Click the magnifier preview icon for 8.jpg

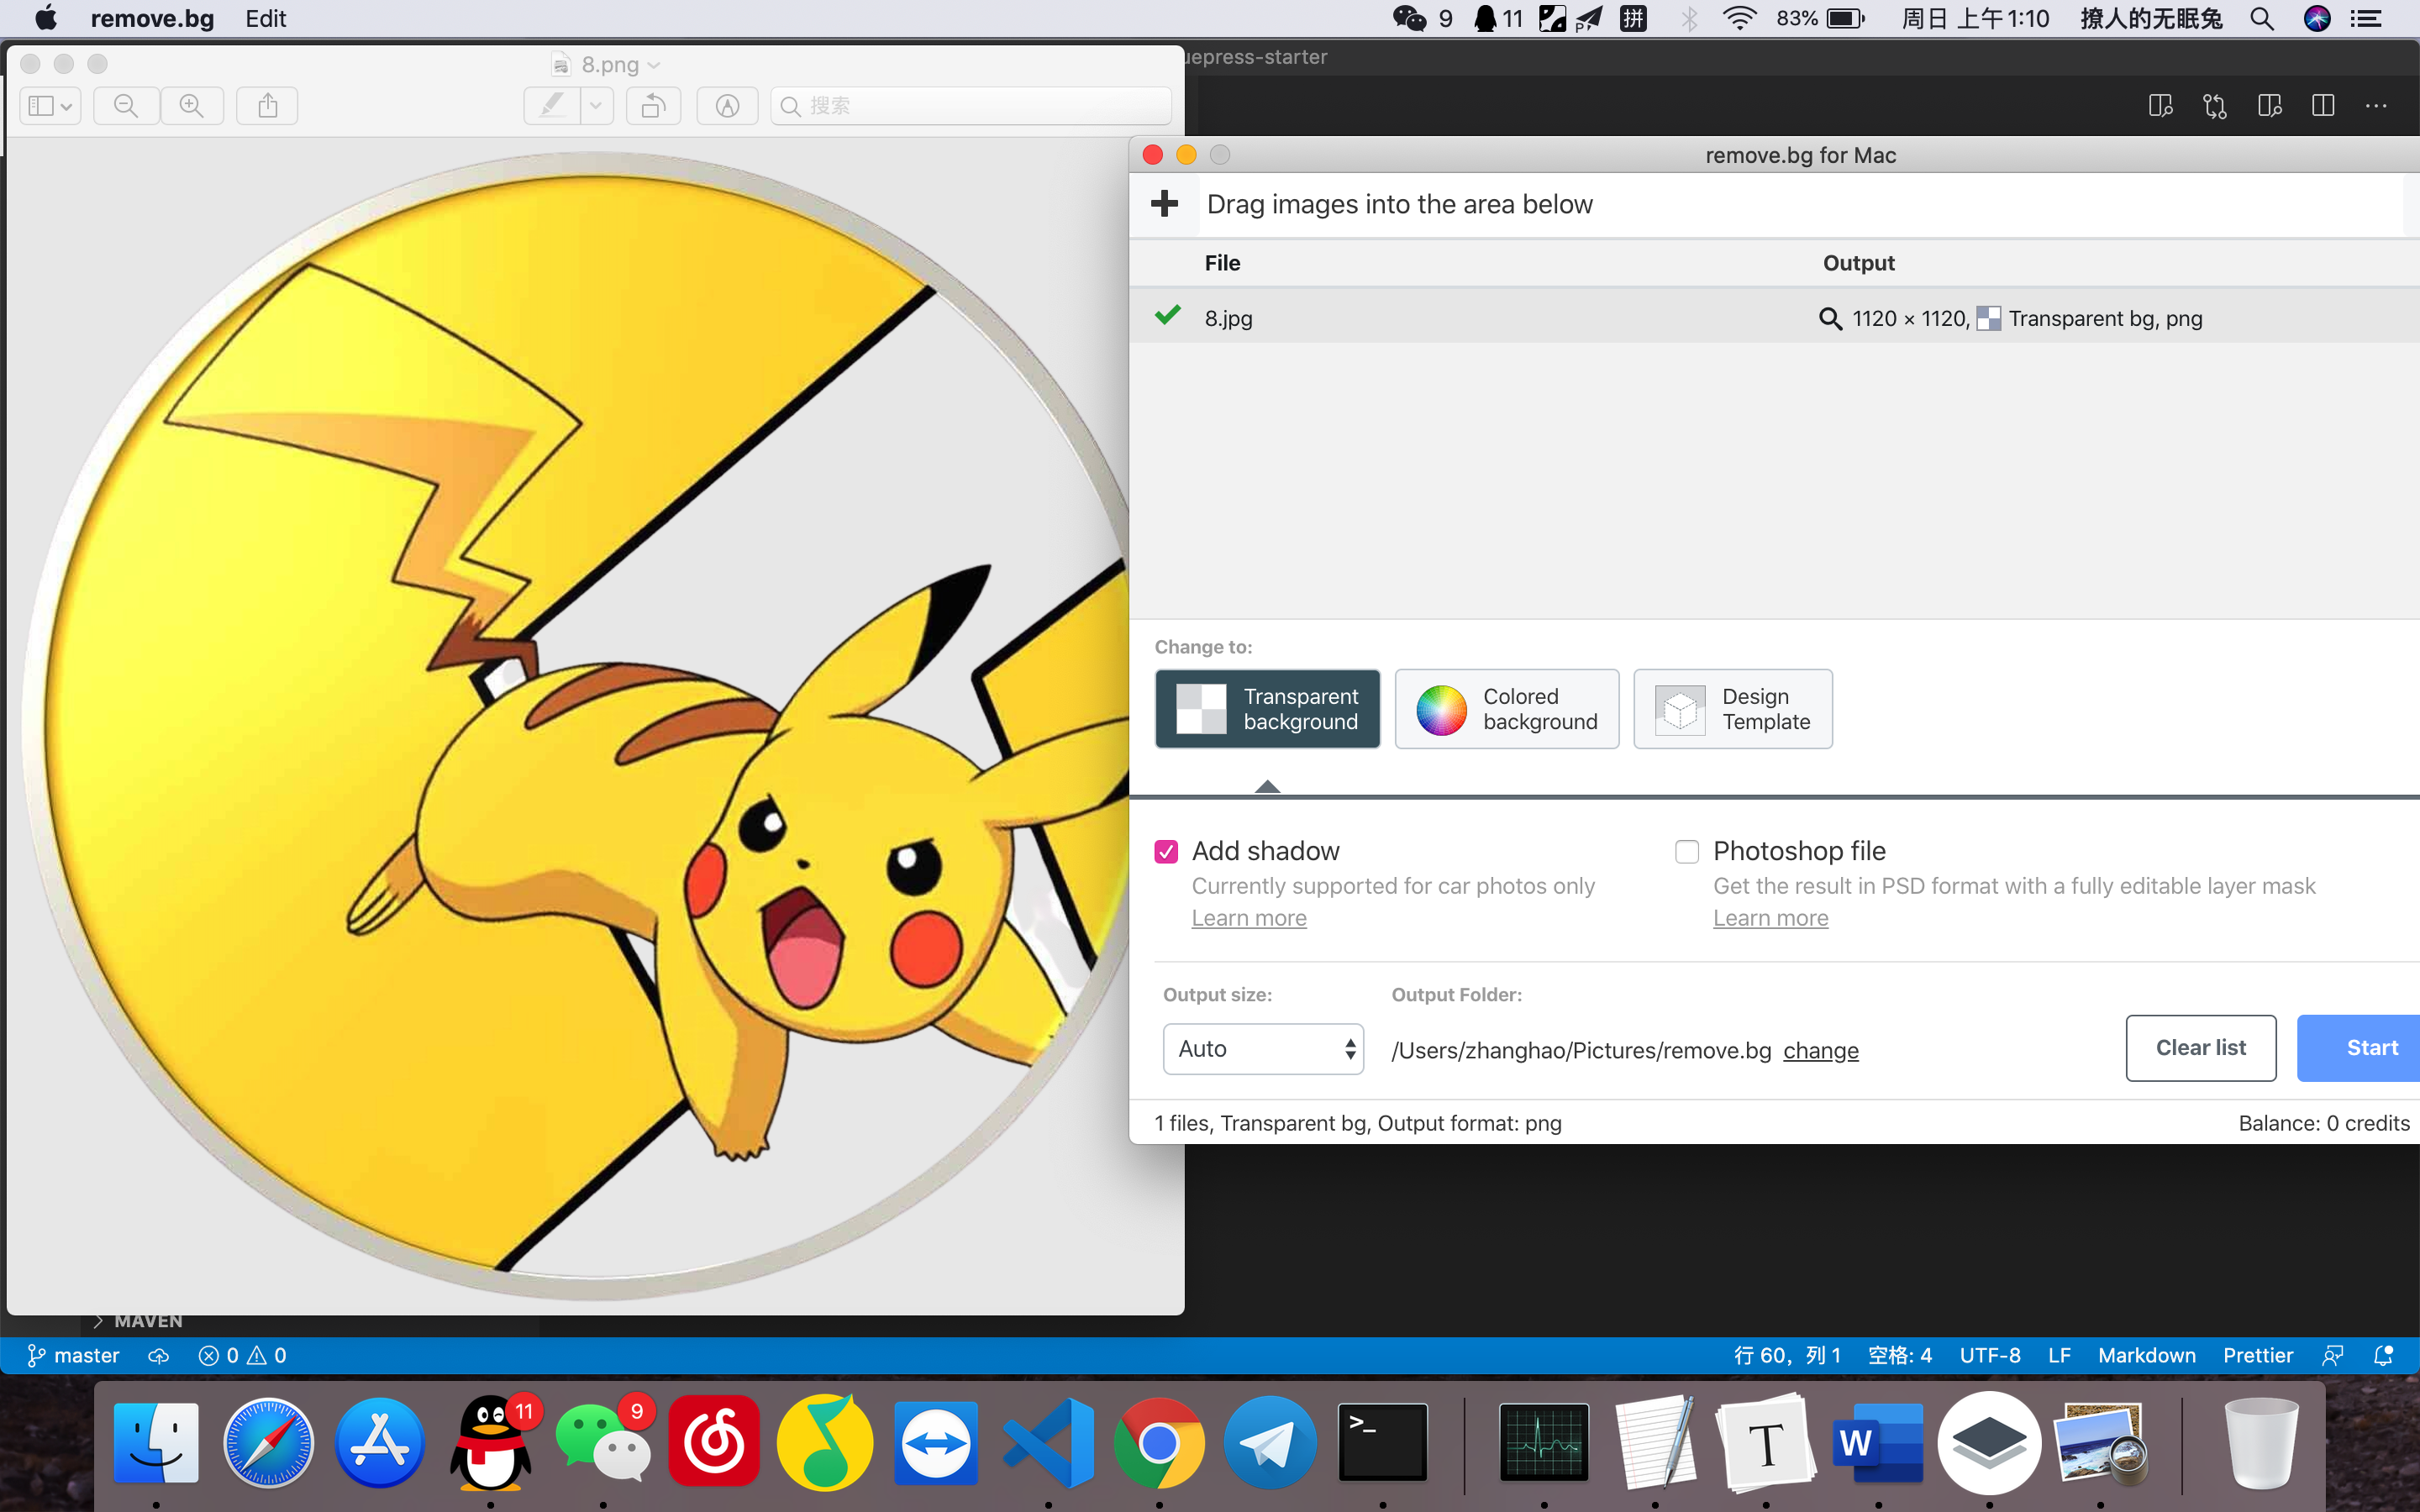coord(1829,319)
